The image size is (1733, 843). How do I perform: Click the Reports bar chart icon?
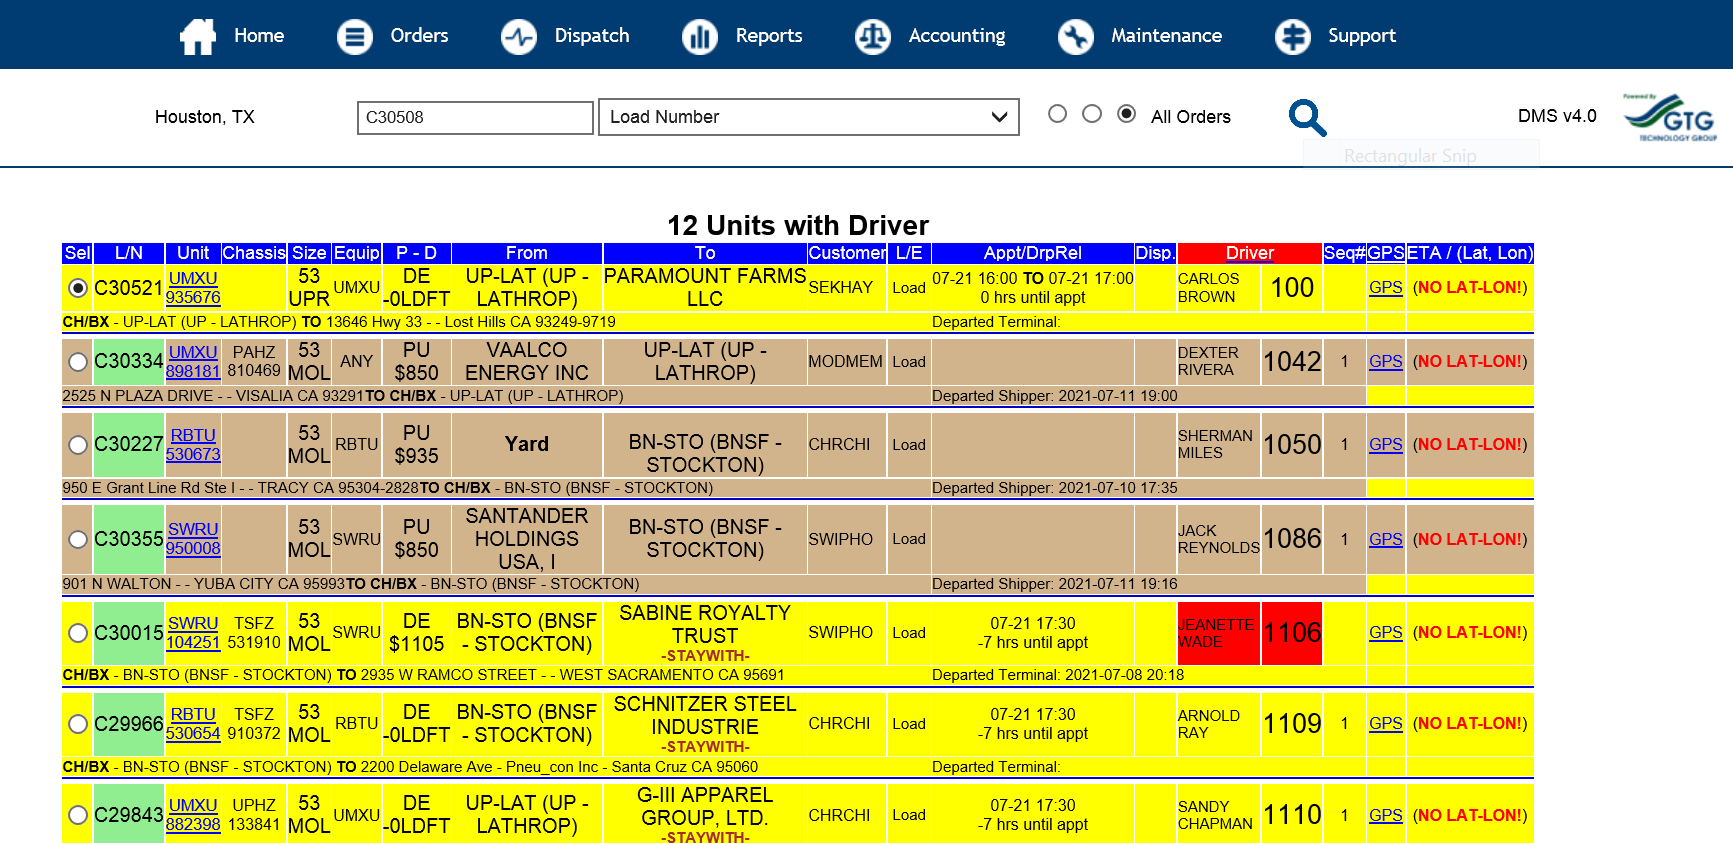pyautogui.click(x=700, y=36)
